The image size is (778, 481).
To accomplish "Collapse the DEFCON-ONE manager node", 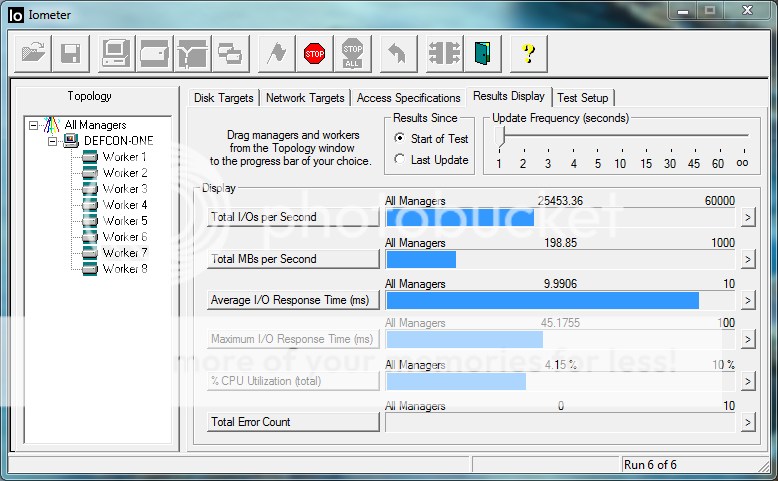I will tap(53, 141).
